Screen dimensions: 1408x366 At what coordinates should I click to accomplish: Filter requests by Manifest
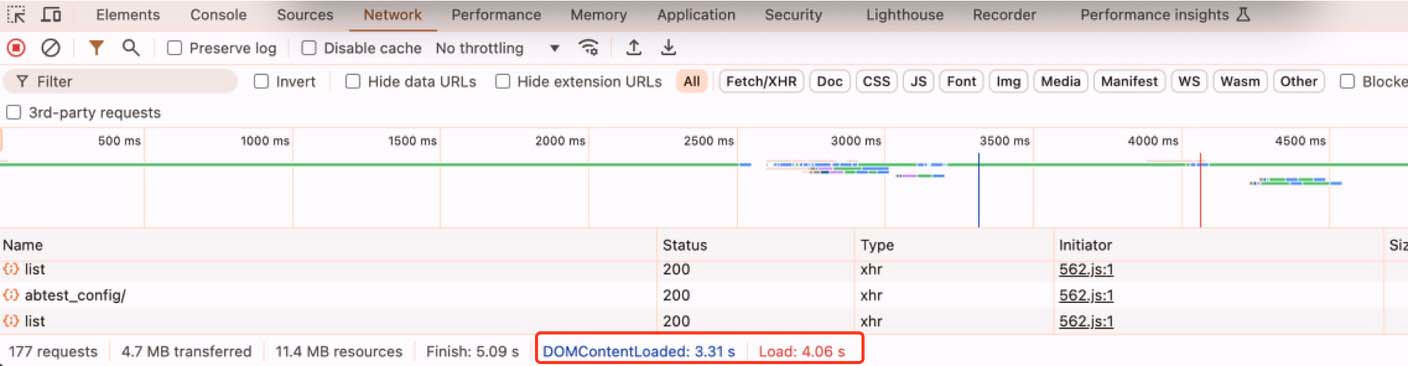[x=1130, y=82]
